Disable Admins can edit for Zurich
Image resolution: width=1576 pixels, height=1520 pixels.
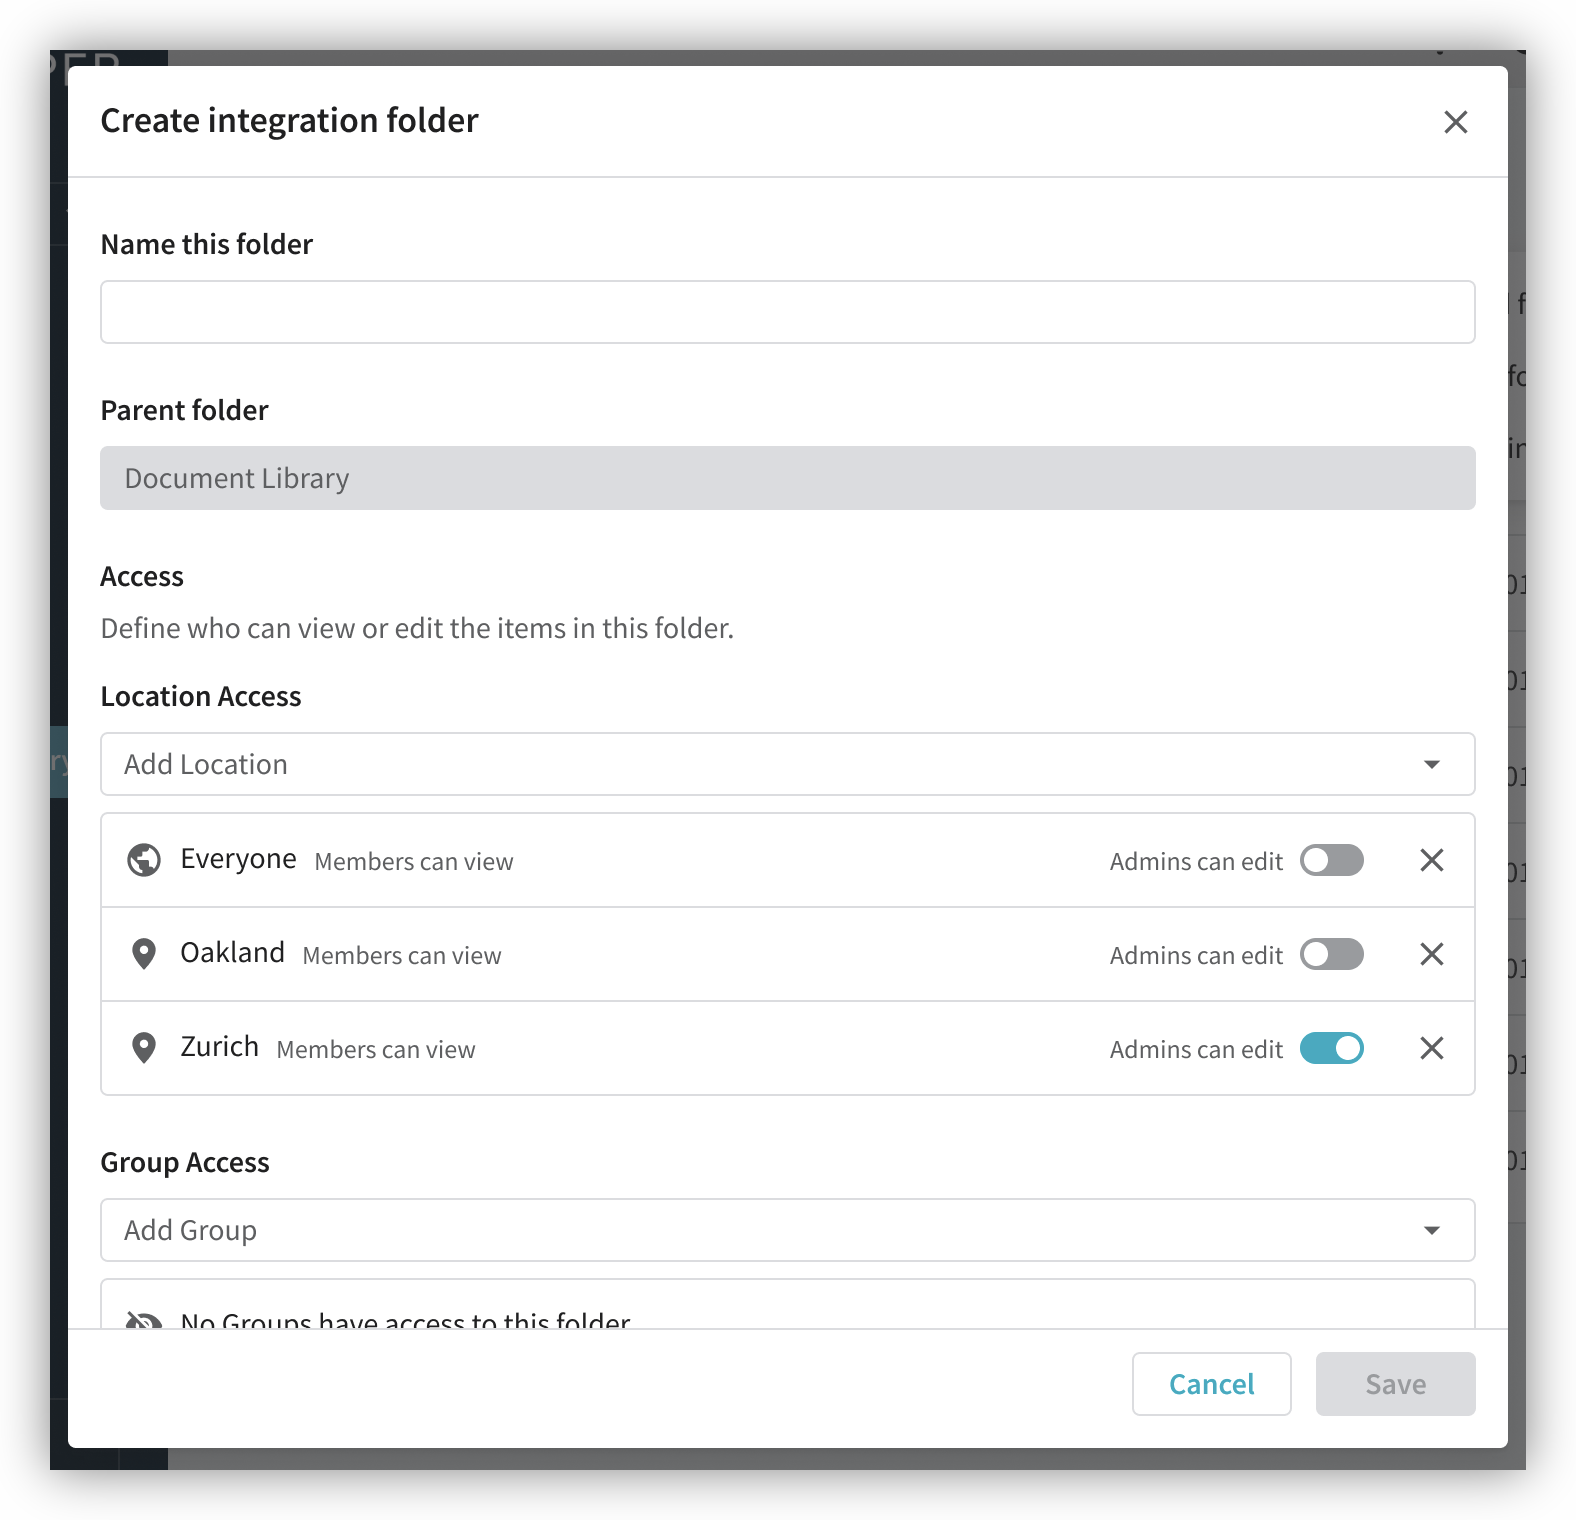[1331, 1048]
